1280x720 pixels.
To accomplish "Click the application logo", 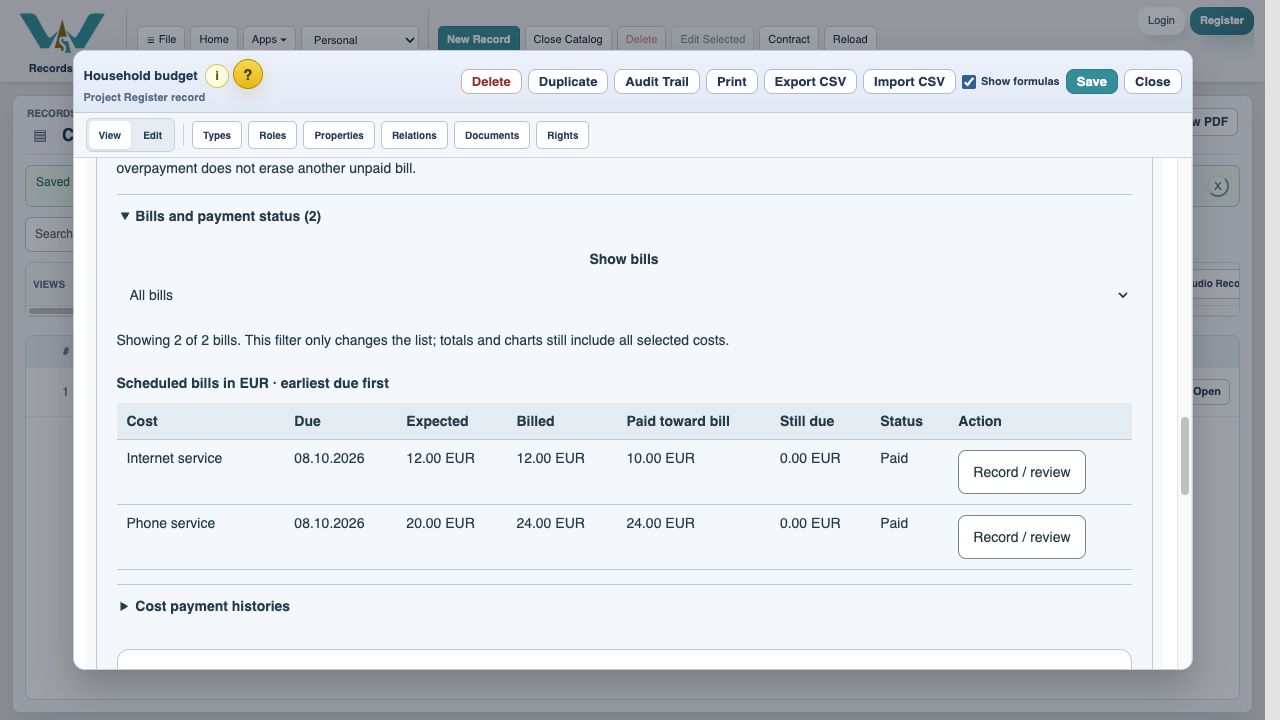I will pos(62,33).
